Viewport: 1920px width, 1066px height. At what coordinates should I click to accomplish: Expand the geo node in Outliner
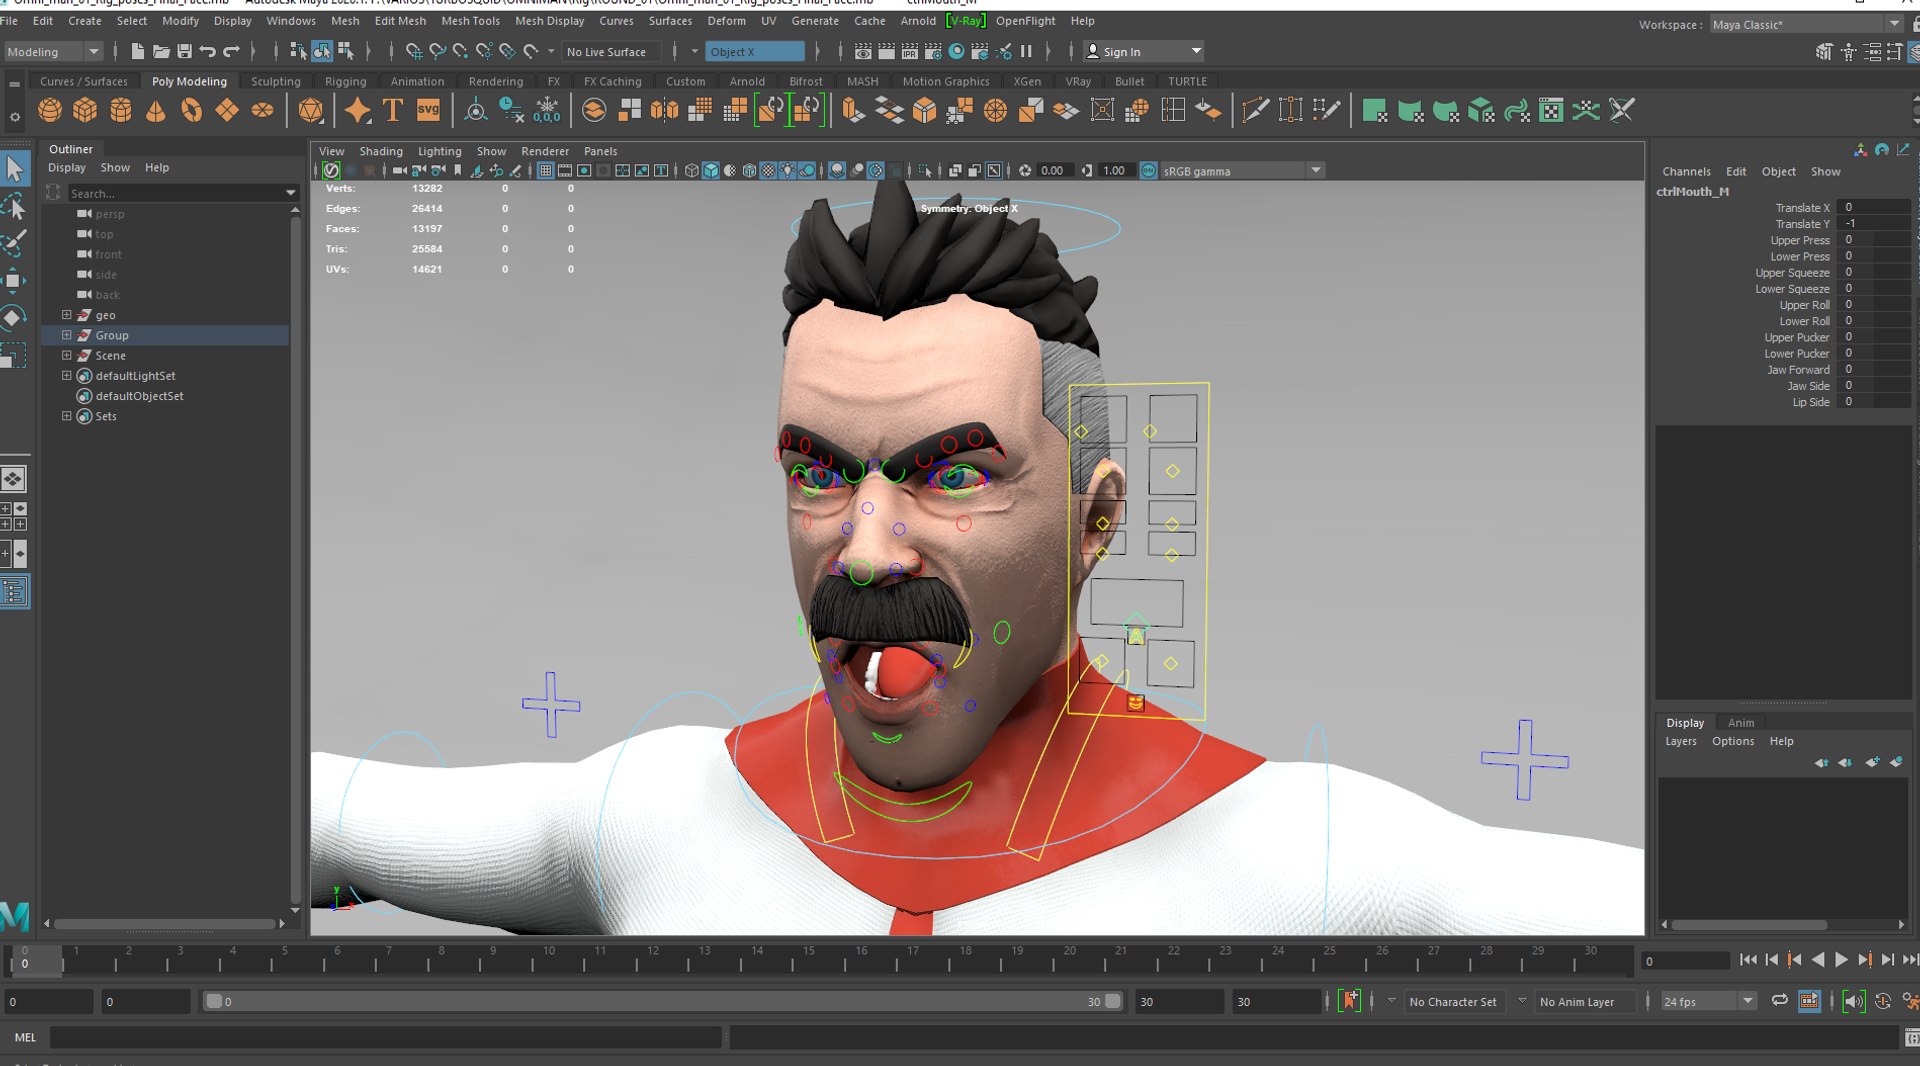[67, 315]
